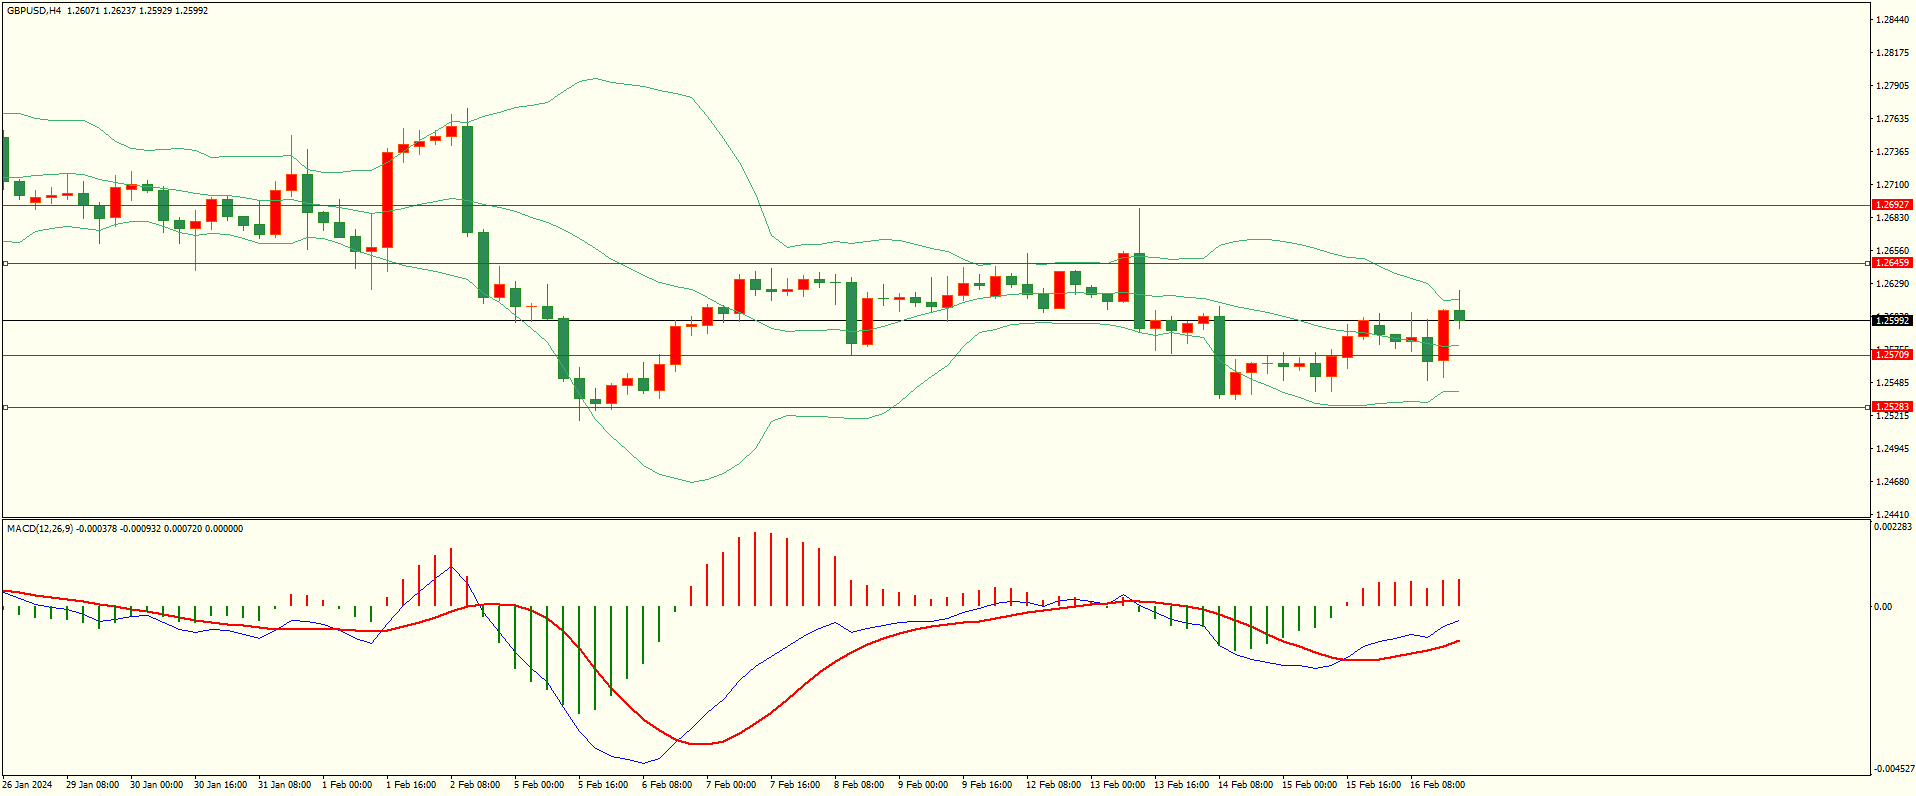This screenshot has height=796, width=1916.
Task: Click the 5 Feb 00:00 time axis label
Action: (538, 785)
